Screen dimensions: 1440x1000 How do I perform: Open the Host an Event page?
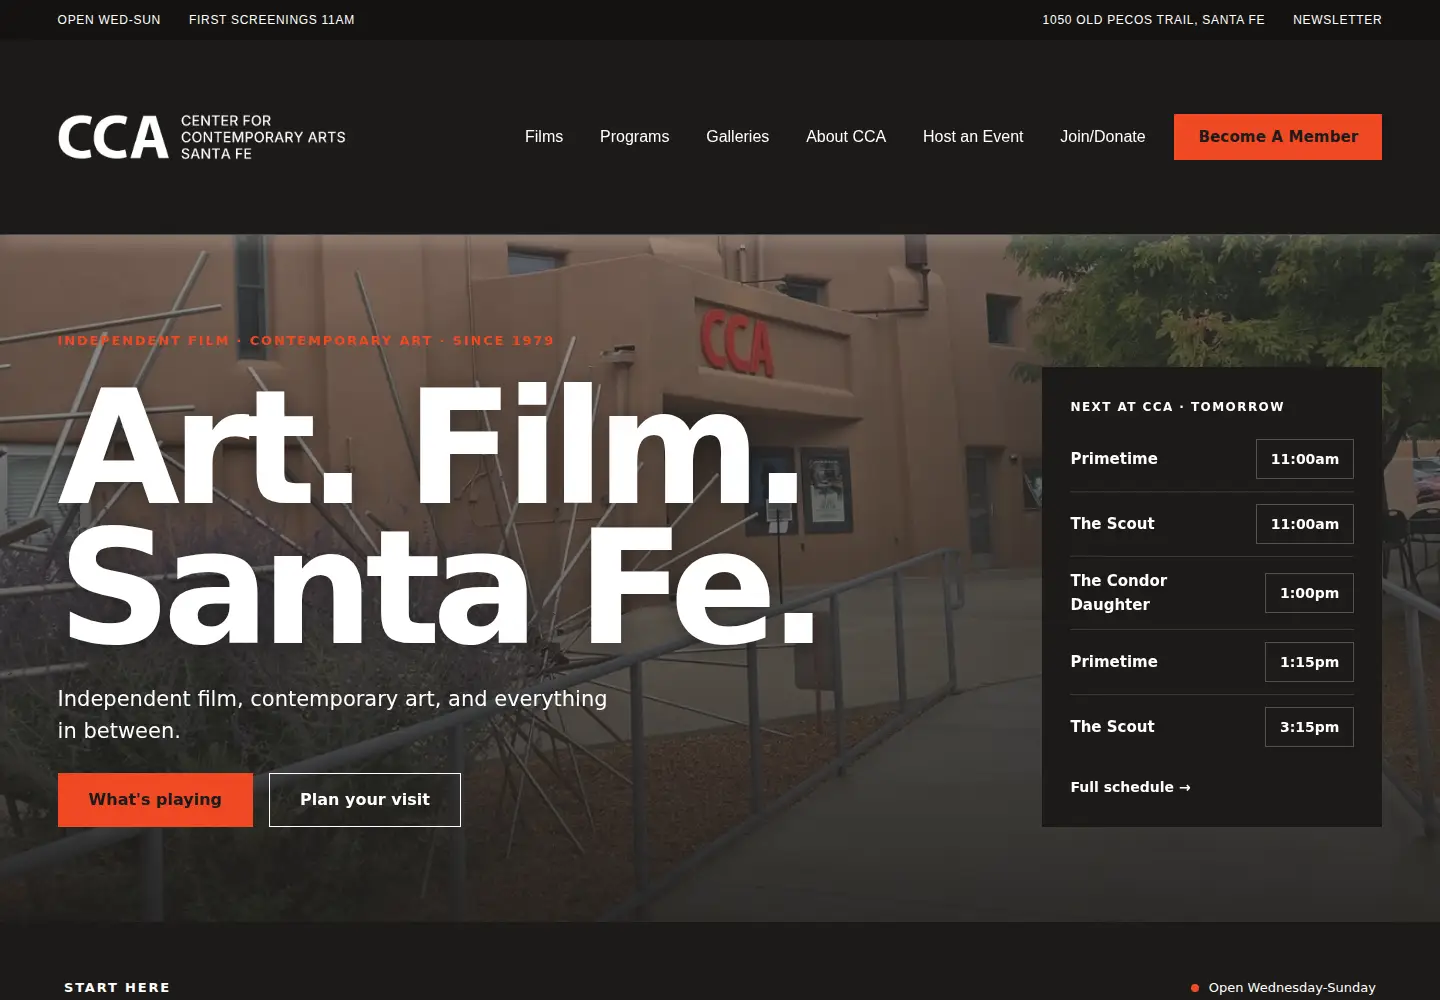(973, 137)
